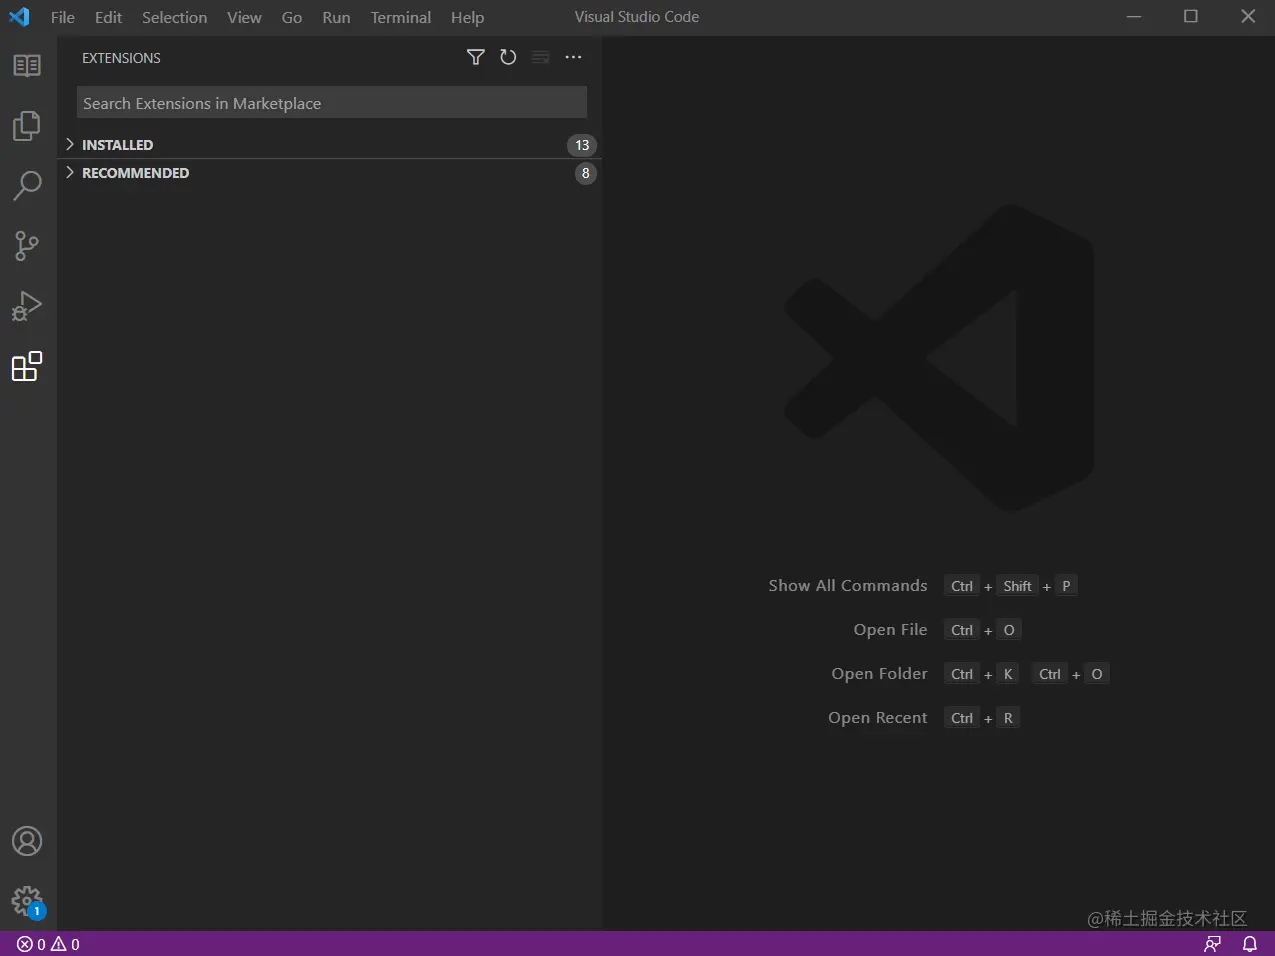This screenshot has height=956, width=1275.
Task: Expand the INSTALLED section
Action: [331, 145]
